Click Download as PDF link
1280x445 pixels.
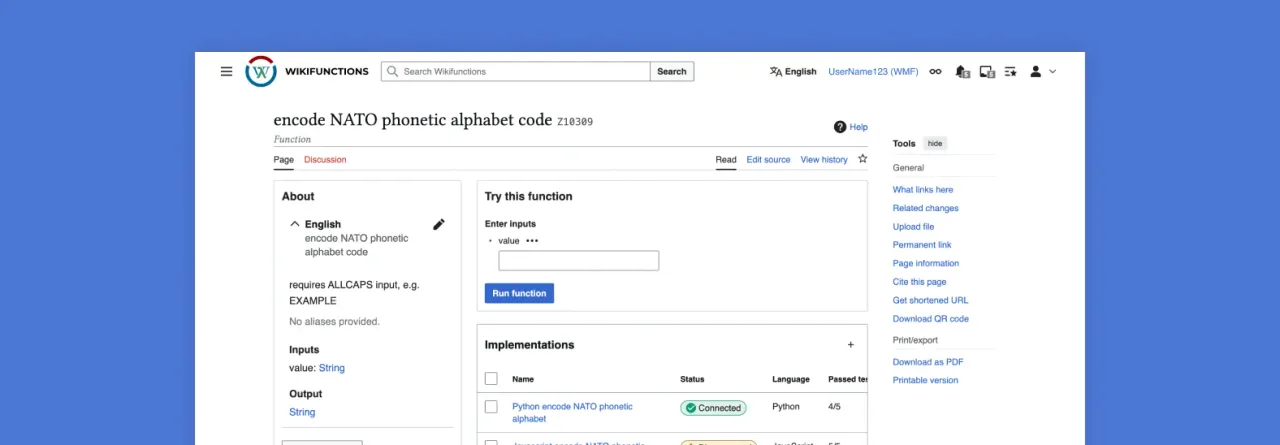point(928,362)
